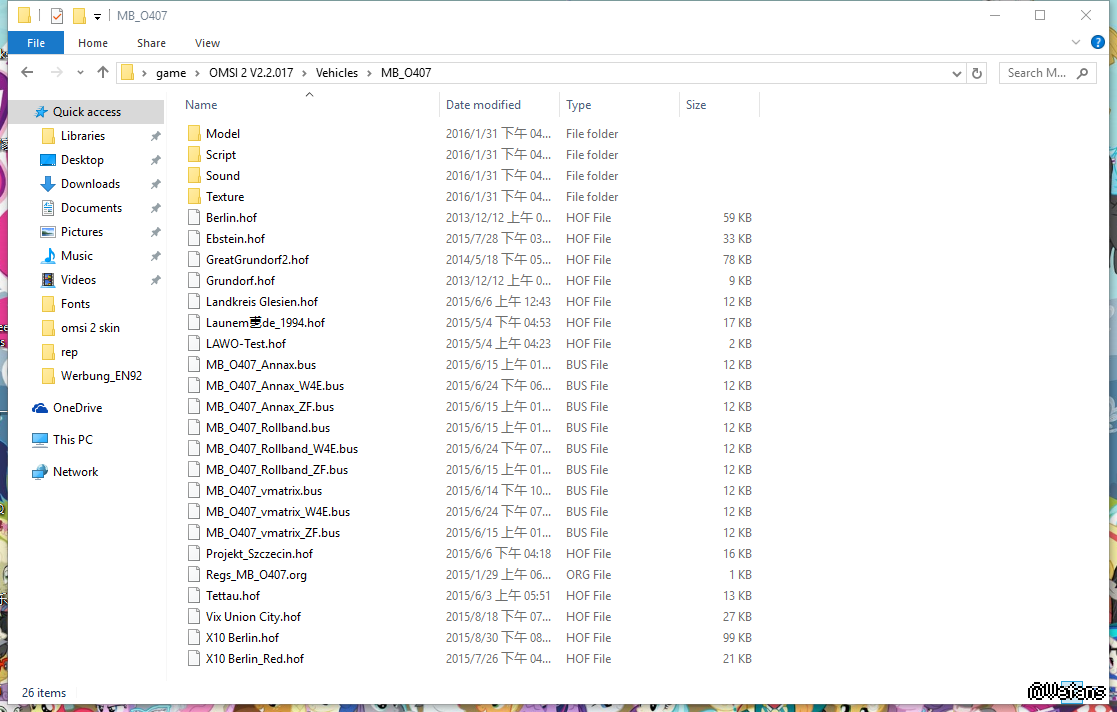
Task: Navigate back with the back arrow
Action: pos(27,73)
